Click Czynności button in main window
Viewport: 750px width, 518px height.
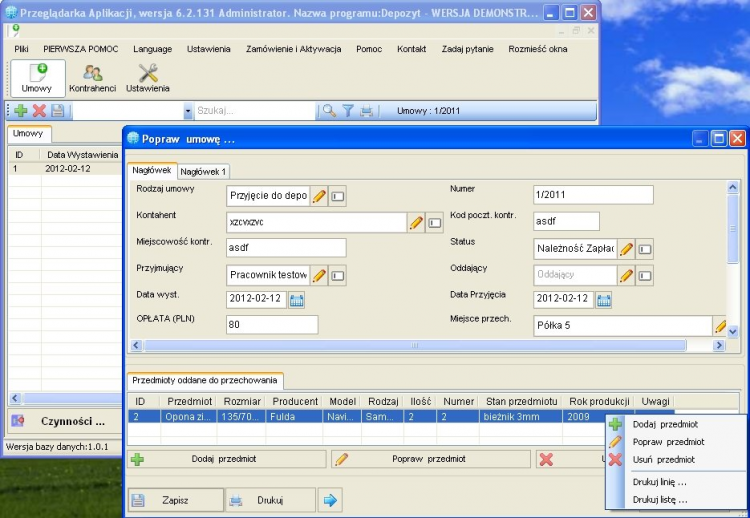pyautogui.click(x=65, y=421)
